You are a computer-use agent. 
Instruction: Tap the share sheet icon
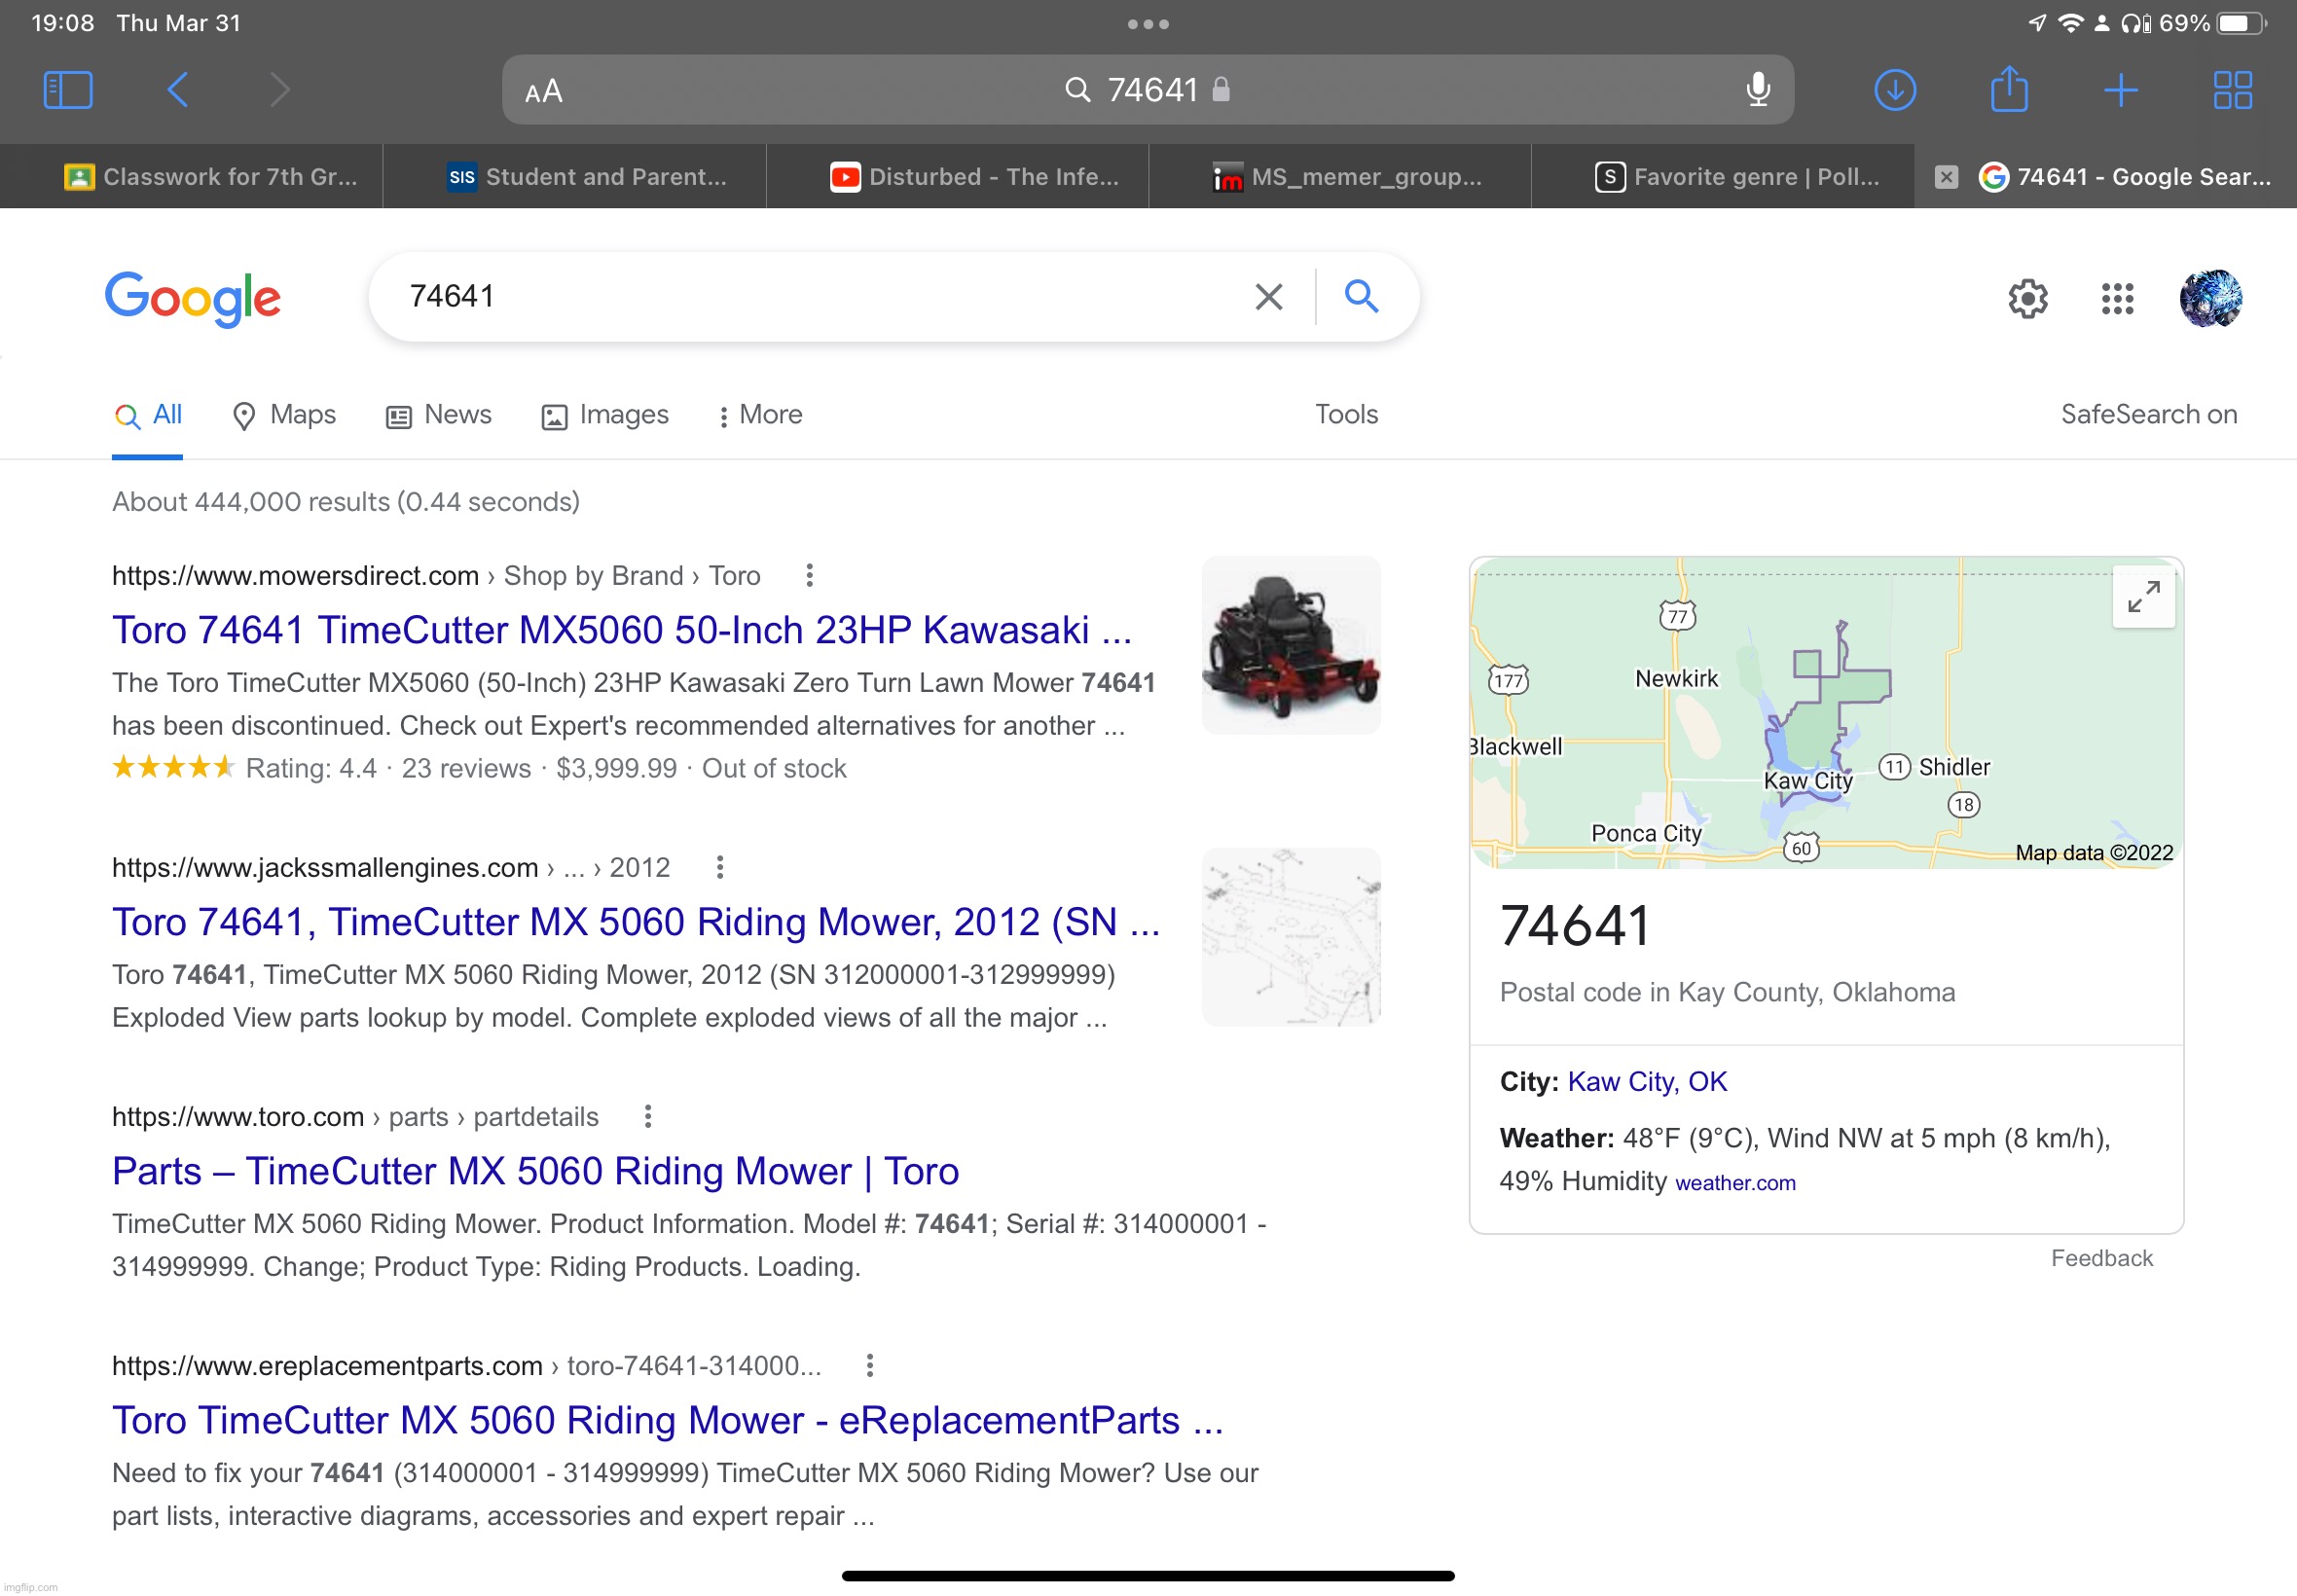[x=2008, y=90]
